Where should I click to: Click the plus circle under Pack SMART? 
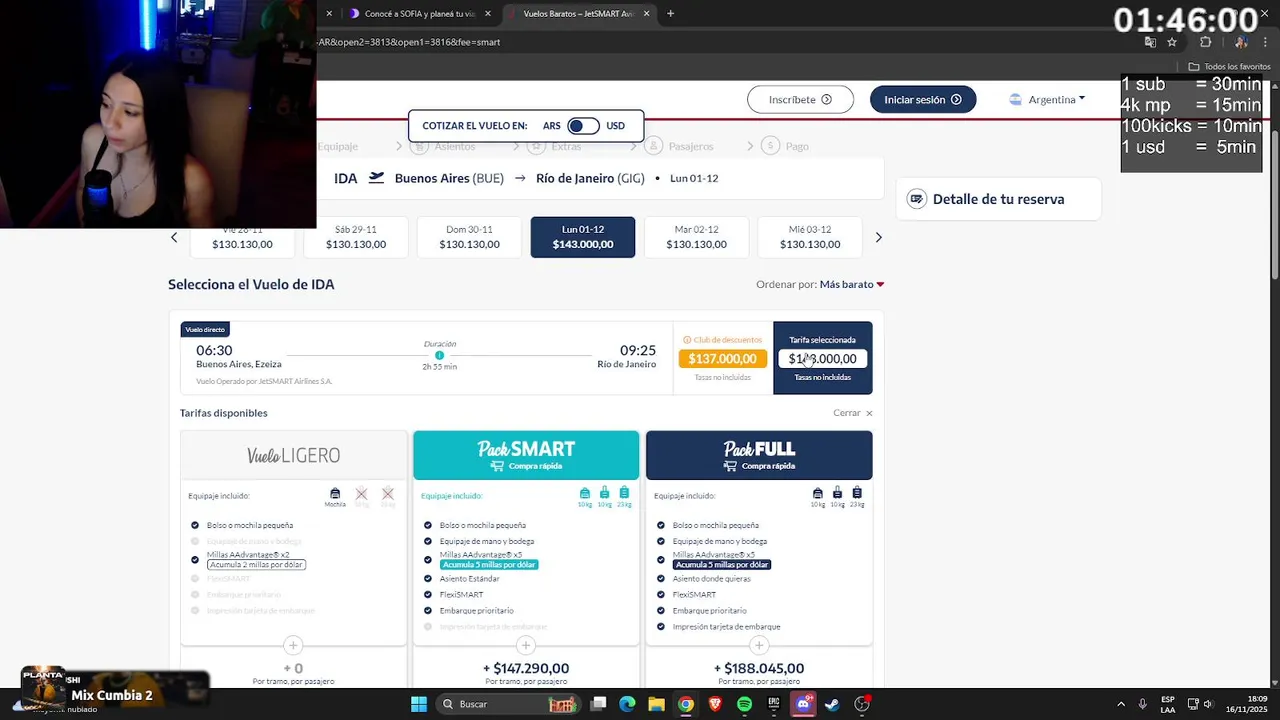[x=526, y=645]
